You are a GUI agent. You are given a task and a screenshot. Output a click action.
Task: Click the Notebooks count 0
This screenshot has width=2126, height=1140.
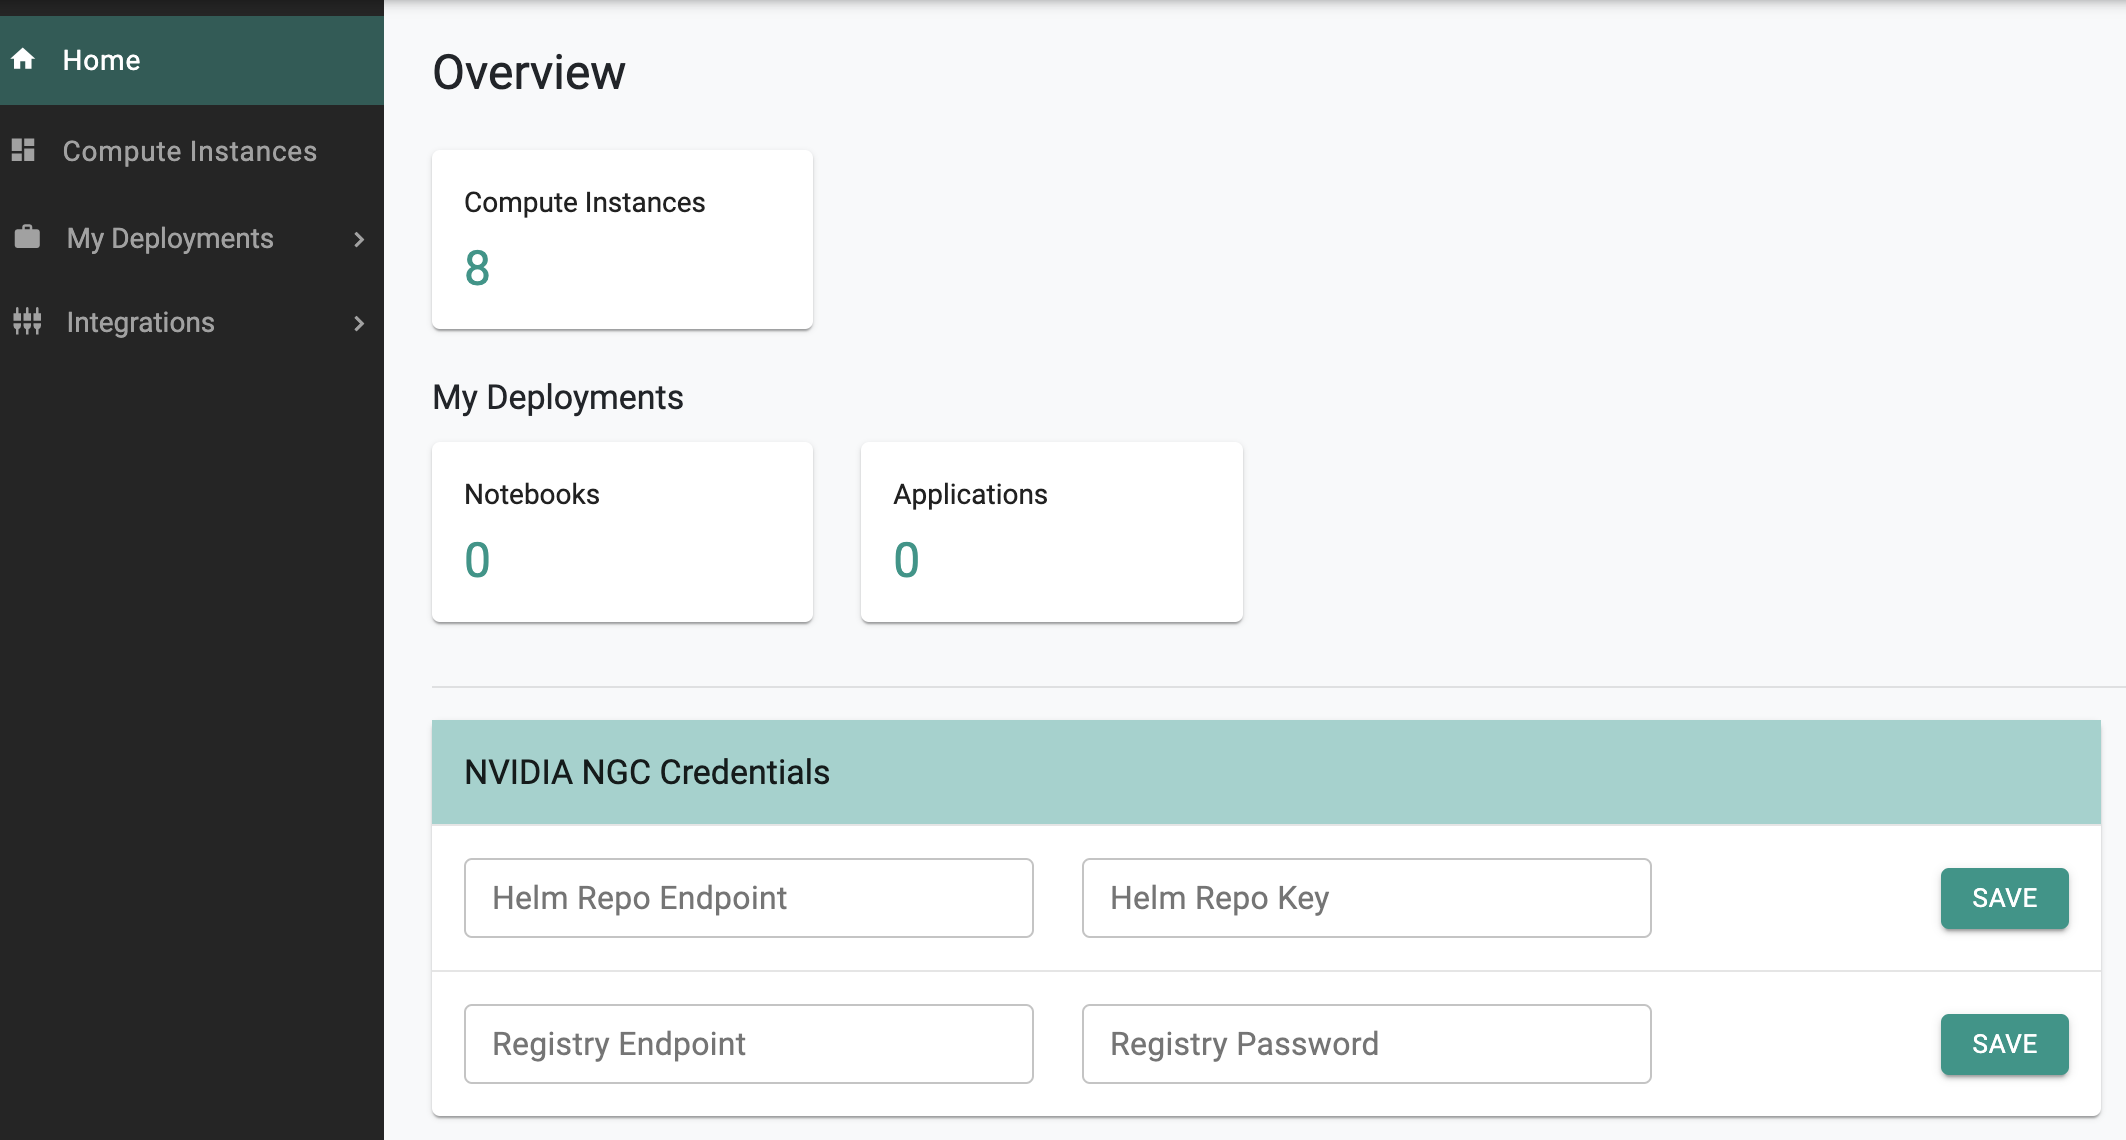pyautogui.click(x=477, y=560)
